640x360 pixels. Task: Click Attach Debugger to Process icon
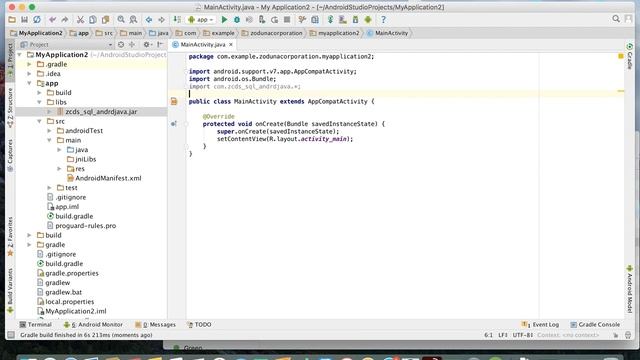pos(262,20)
